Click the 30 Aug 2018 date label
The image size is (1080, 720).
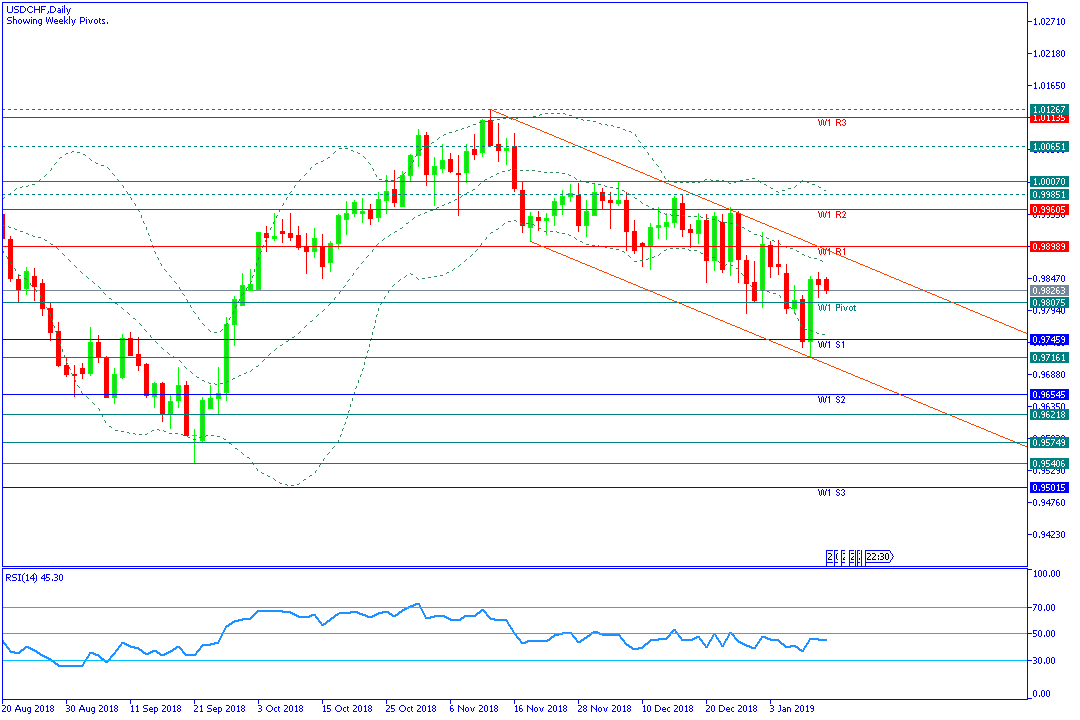[92, 708]
